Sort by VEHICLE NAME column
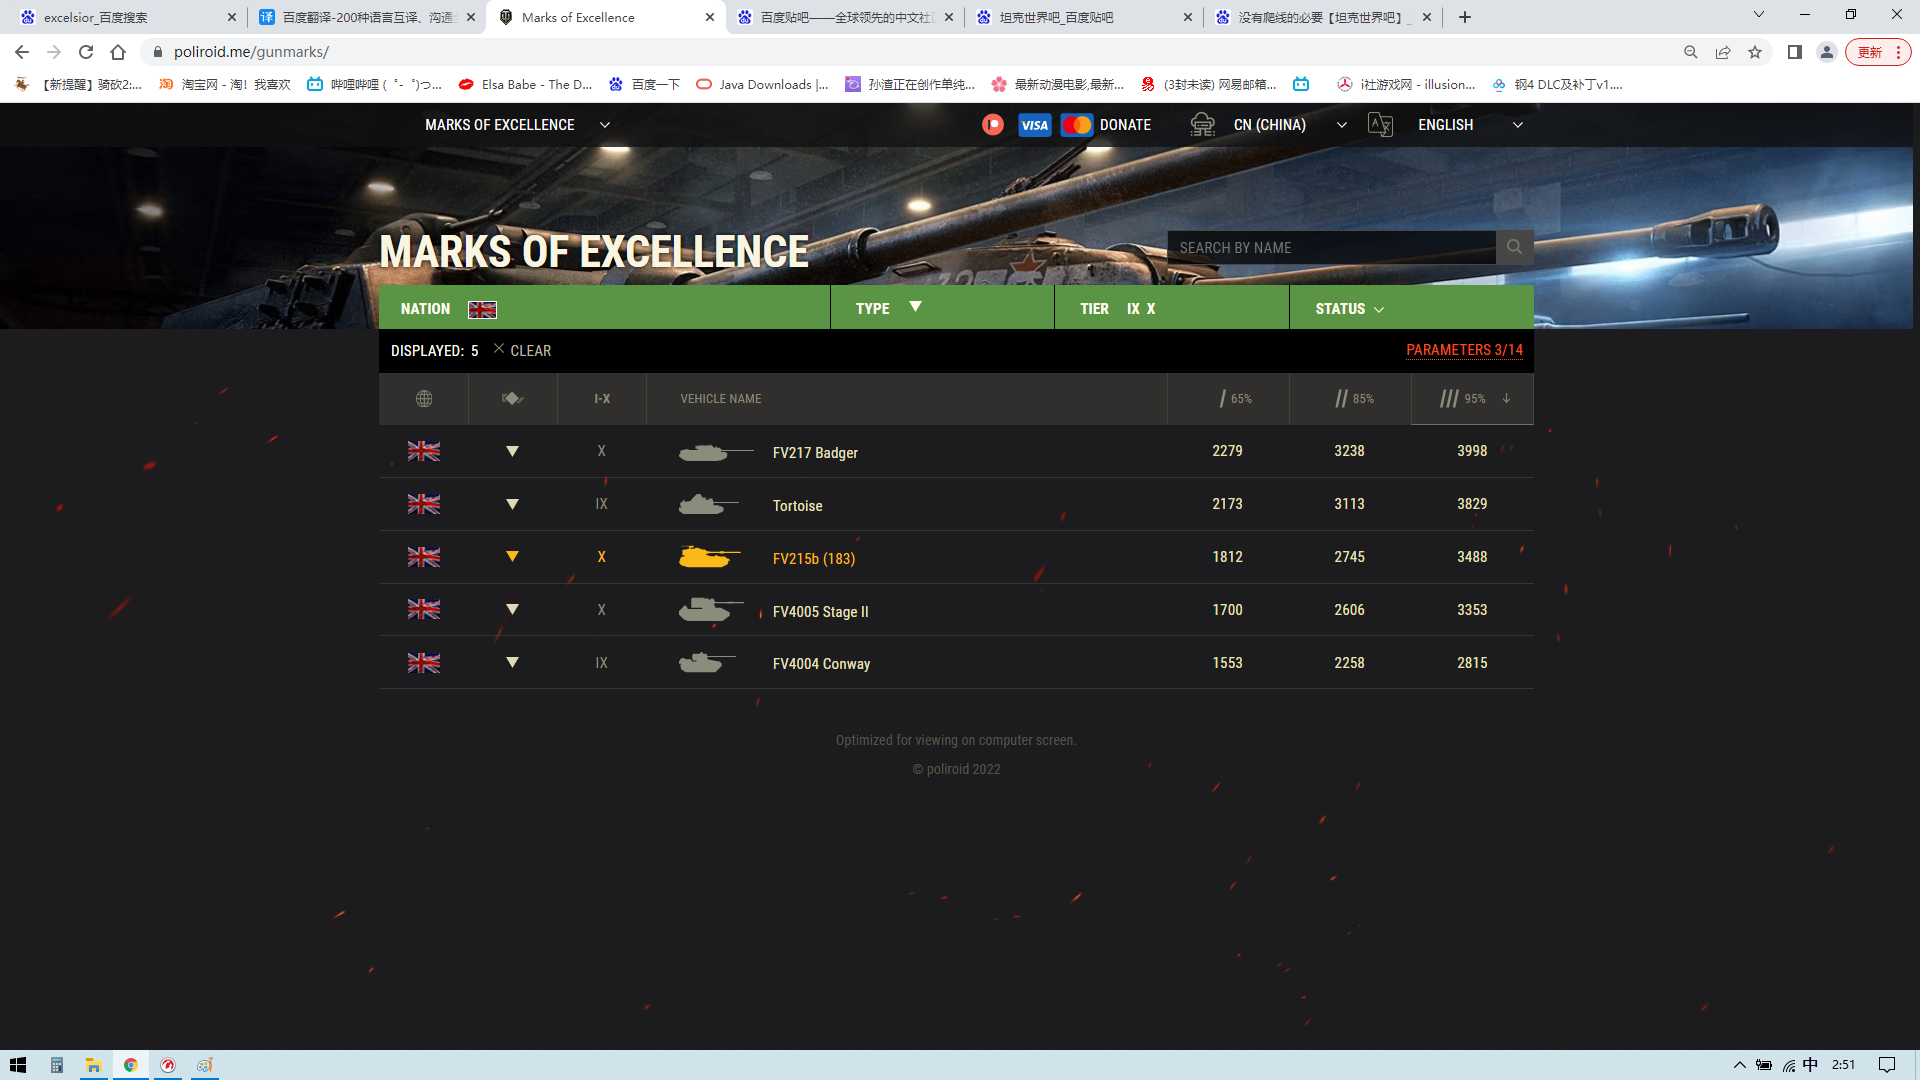Image resolution: width=1920 pixels, height=1080 pixels. (721, 398)
